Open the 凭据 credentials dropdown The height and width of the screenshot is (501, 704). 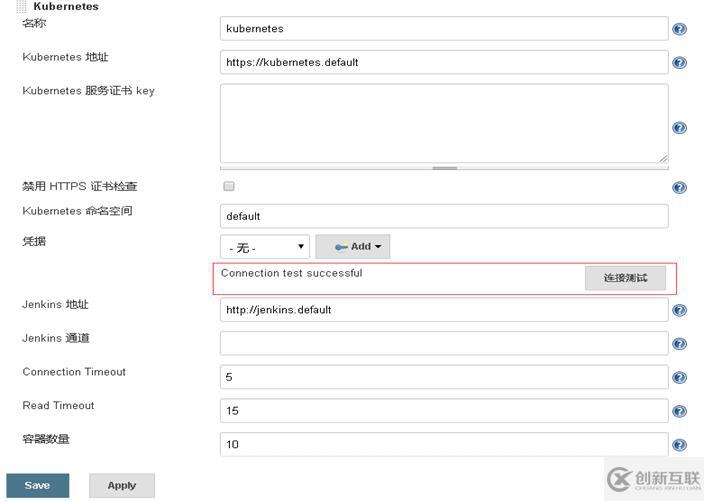(x=265, y=247)
